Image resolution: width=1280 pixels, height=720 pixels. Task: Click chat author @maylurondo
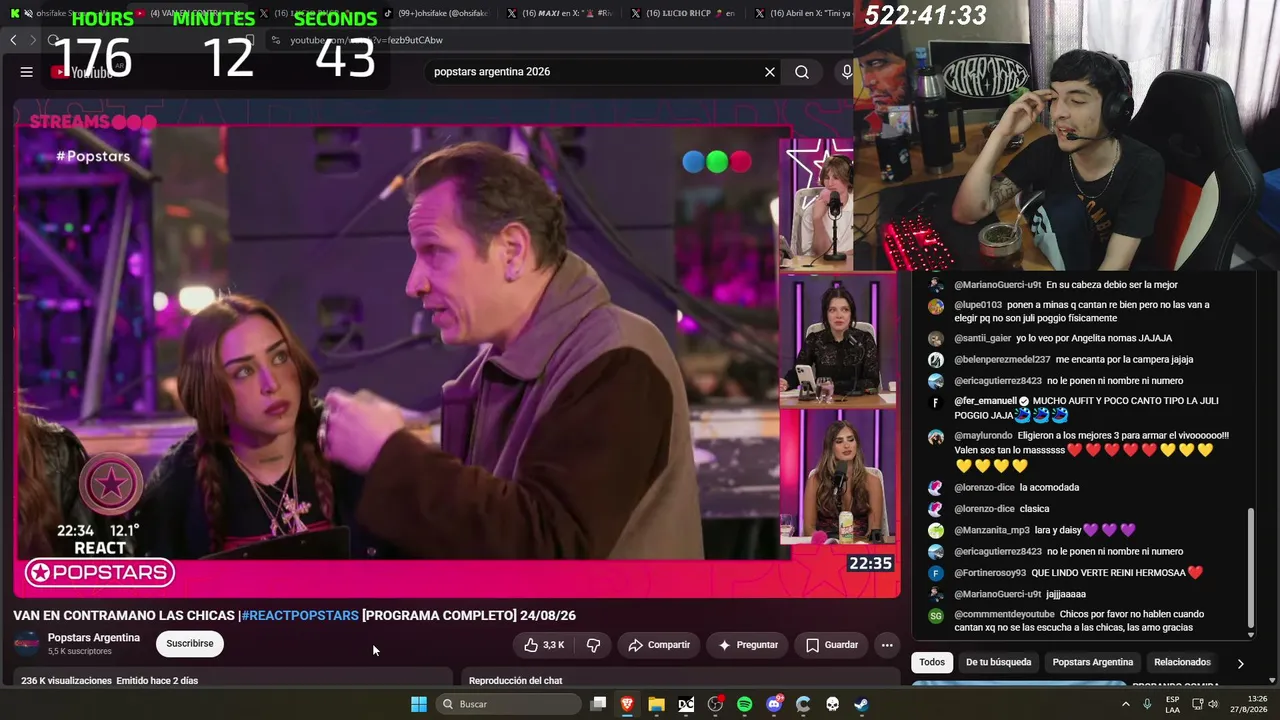point(983,436)
